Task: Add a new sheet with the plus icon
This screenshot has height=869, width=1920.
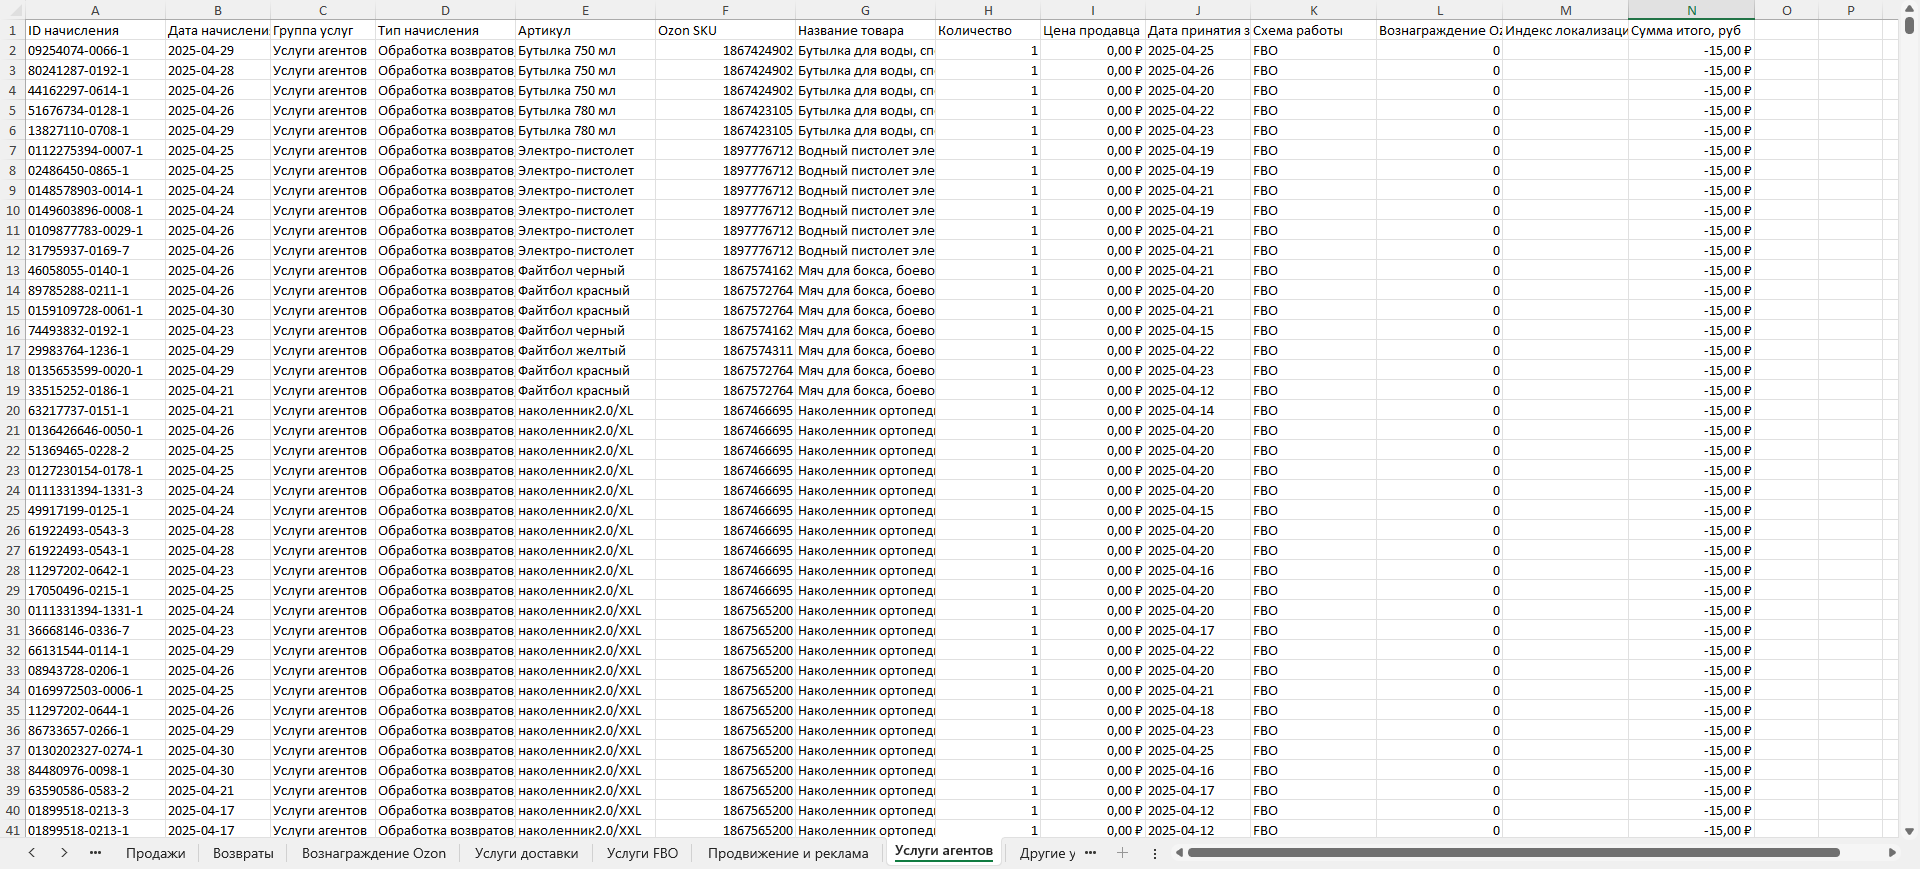Action: 1122,853
